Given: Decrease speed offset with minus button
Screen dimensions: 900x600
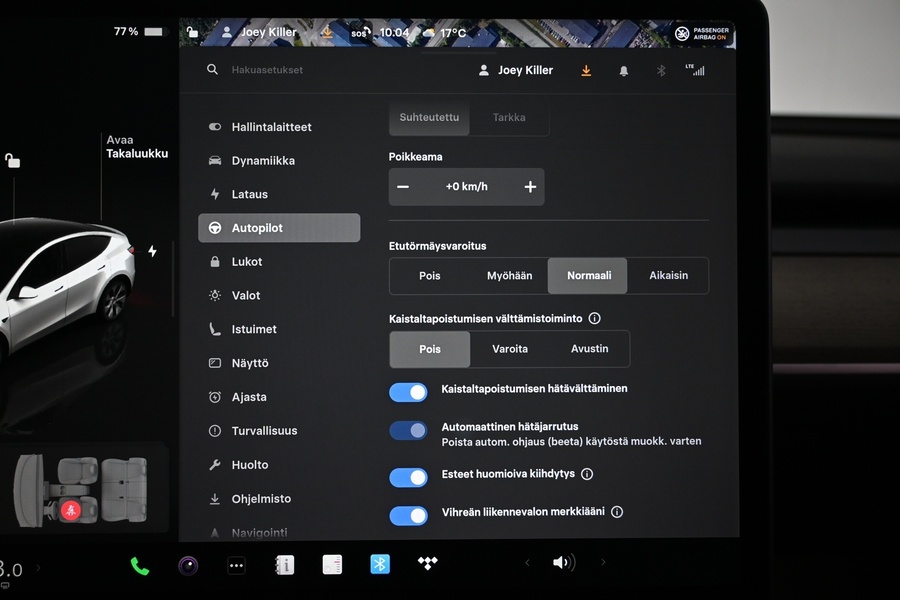Looking at the screenshot, I should [403, 187].
